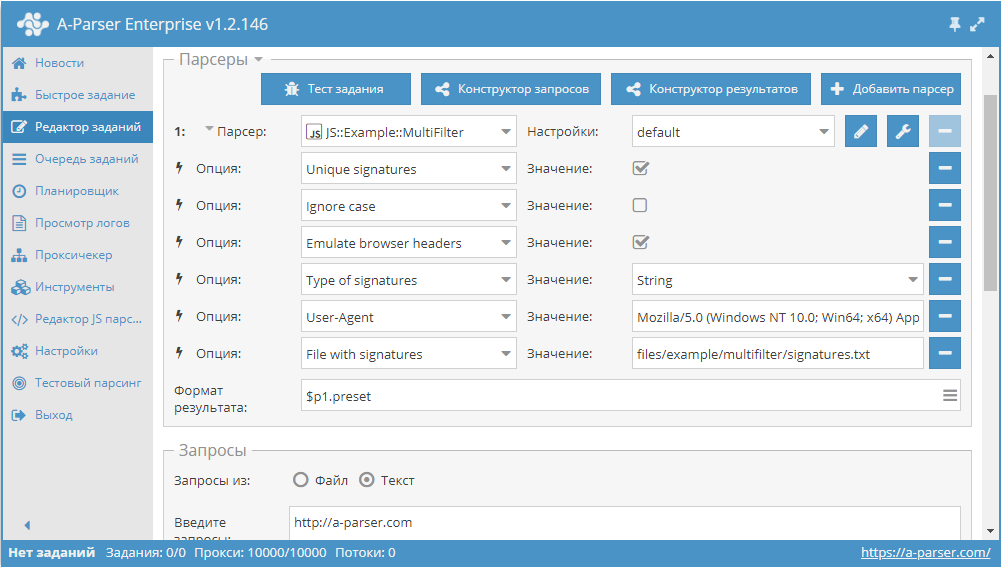The width and height of the screenshot is (1001, 567).
Task: Click the A-Parser logo icon
Action: click(x=33, y=24)
